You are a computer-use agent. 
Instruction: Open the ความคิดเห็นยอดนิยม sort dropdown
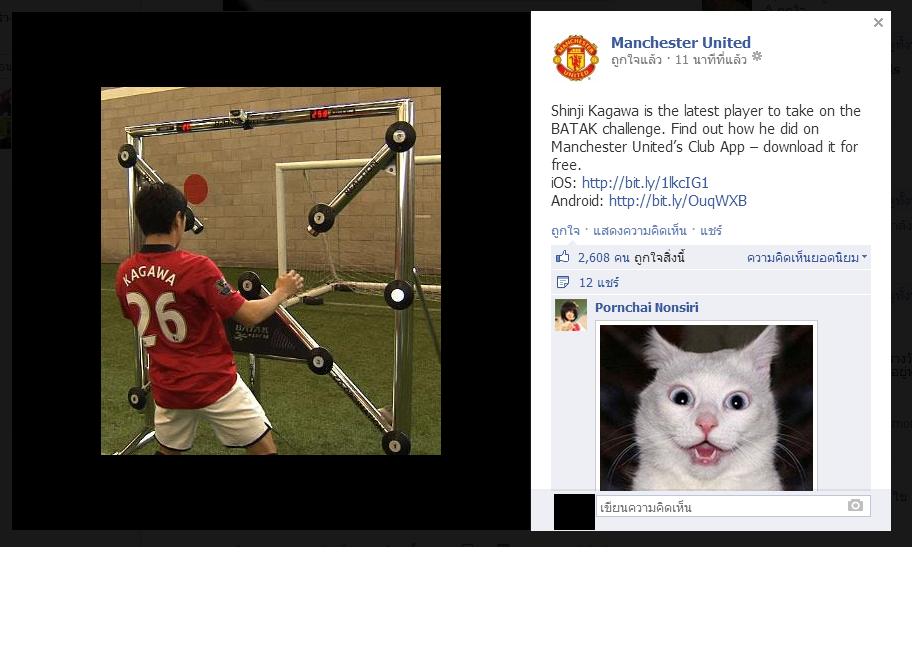(x=807, y=257)
